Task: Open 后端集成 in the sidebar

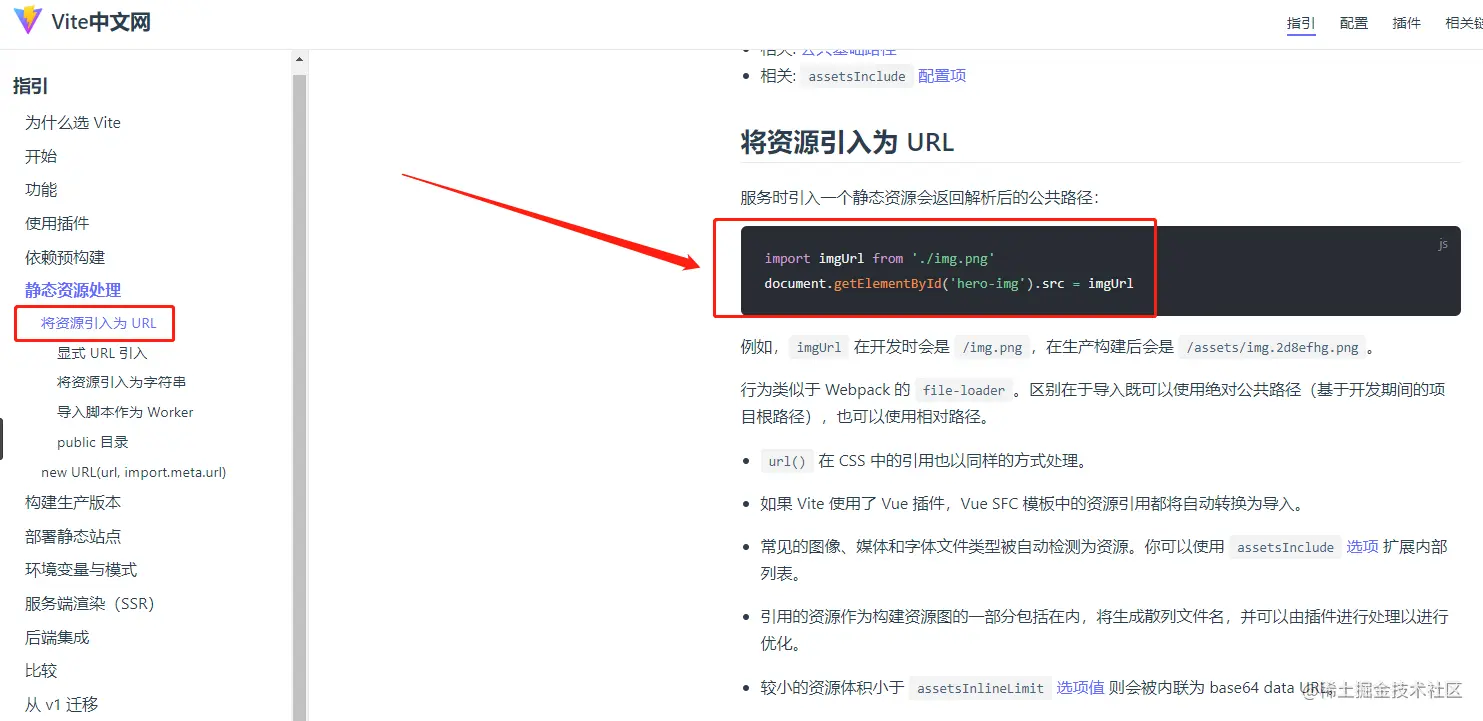Action: coord(57,637)
